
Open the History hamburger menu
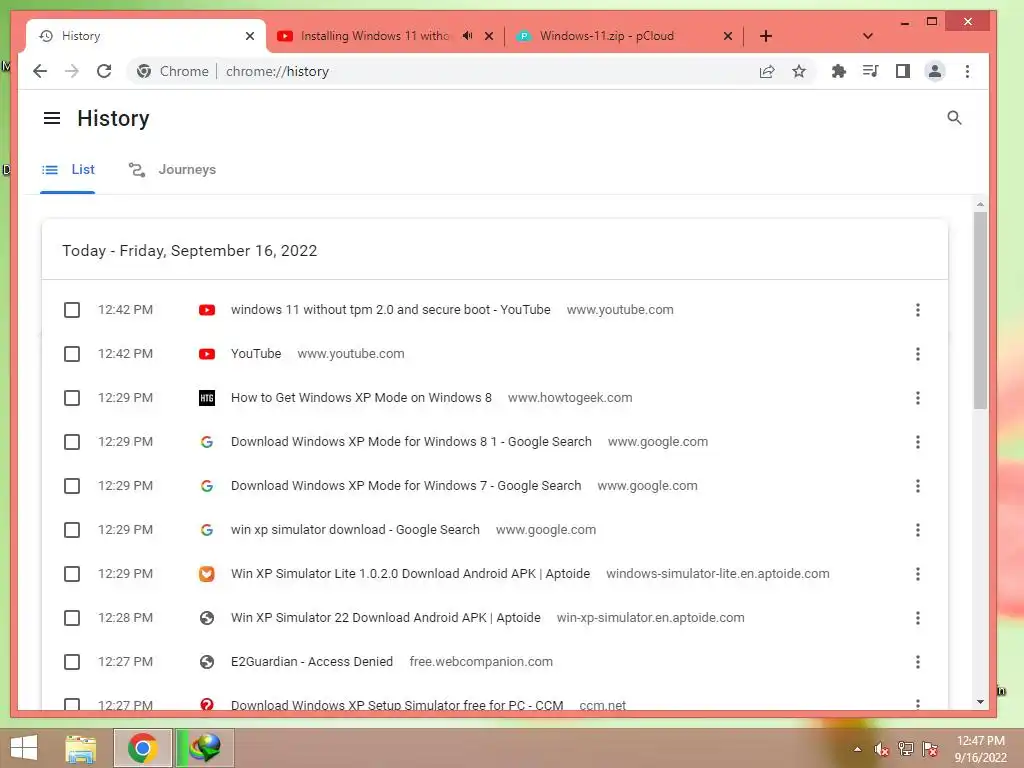(x=52, y=118)
